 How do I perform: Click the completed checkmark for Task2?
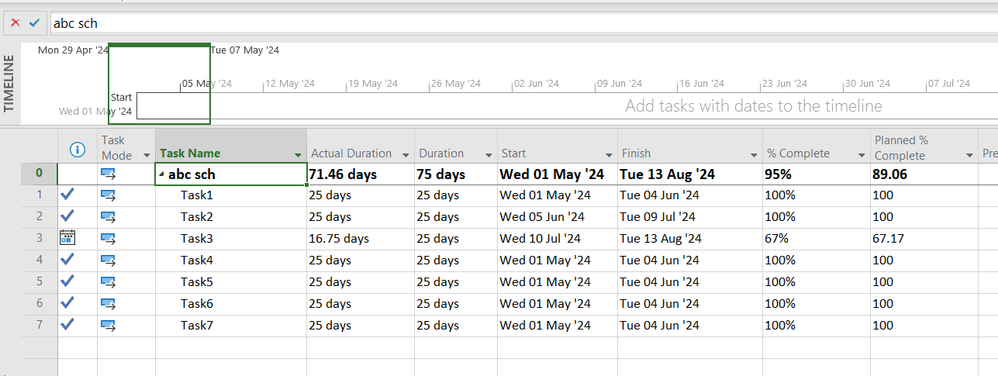point(67,216)
